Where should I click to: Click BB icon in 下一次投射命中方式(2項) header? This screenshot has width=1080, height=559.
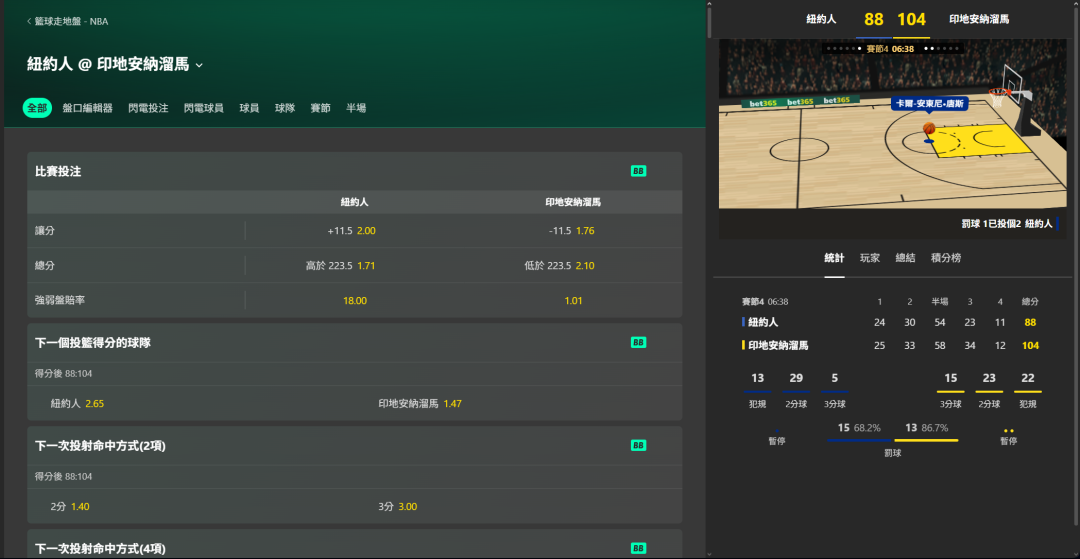coord(638,445)
